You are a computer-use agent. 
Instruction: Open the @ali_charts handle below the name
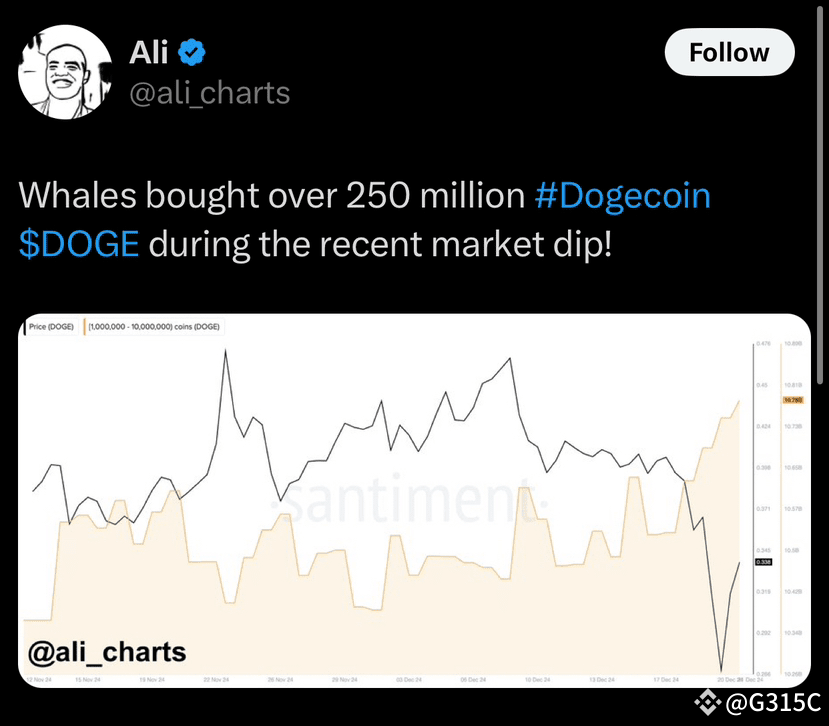pyautogui.click(x=210, y=94)
